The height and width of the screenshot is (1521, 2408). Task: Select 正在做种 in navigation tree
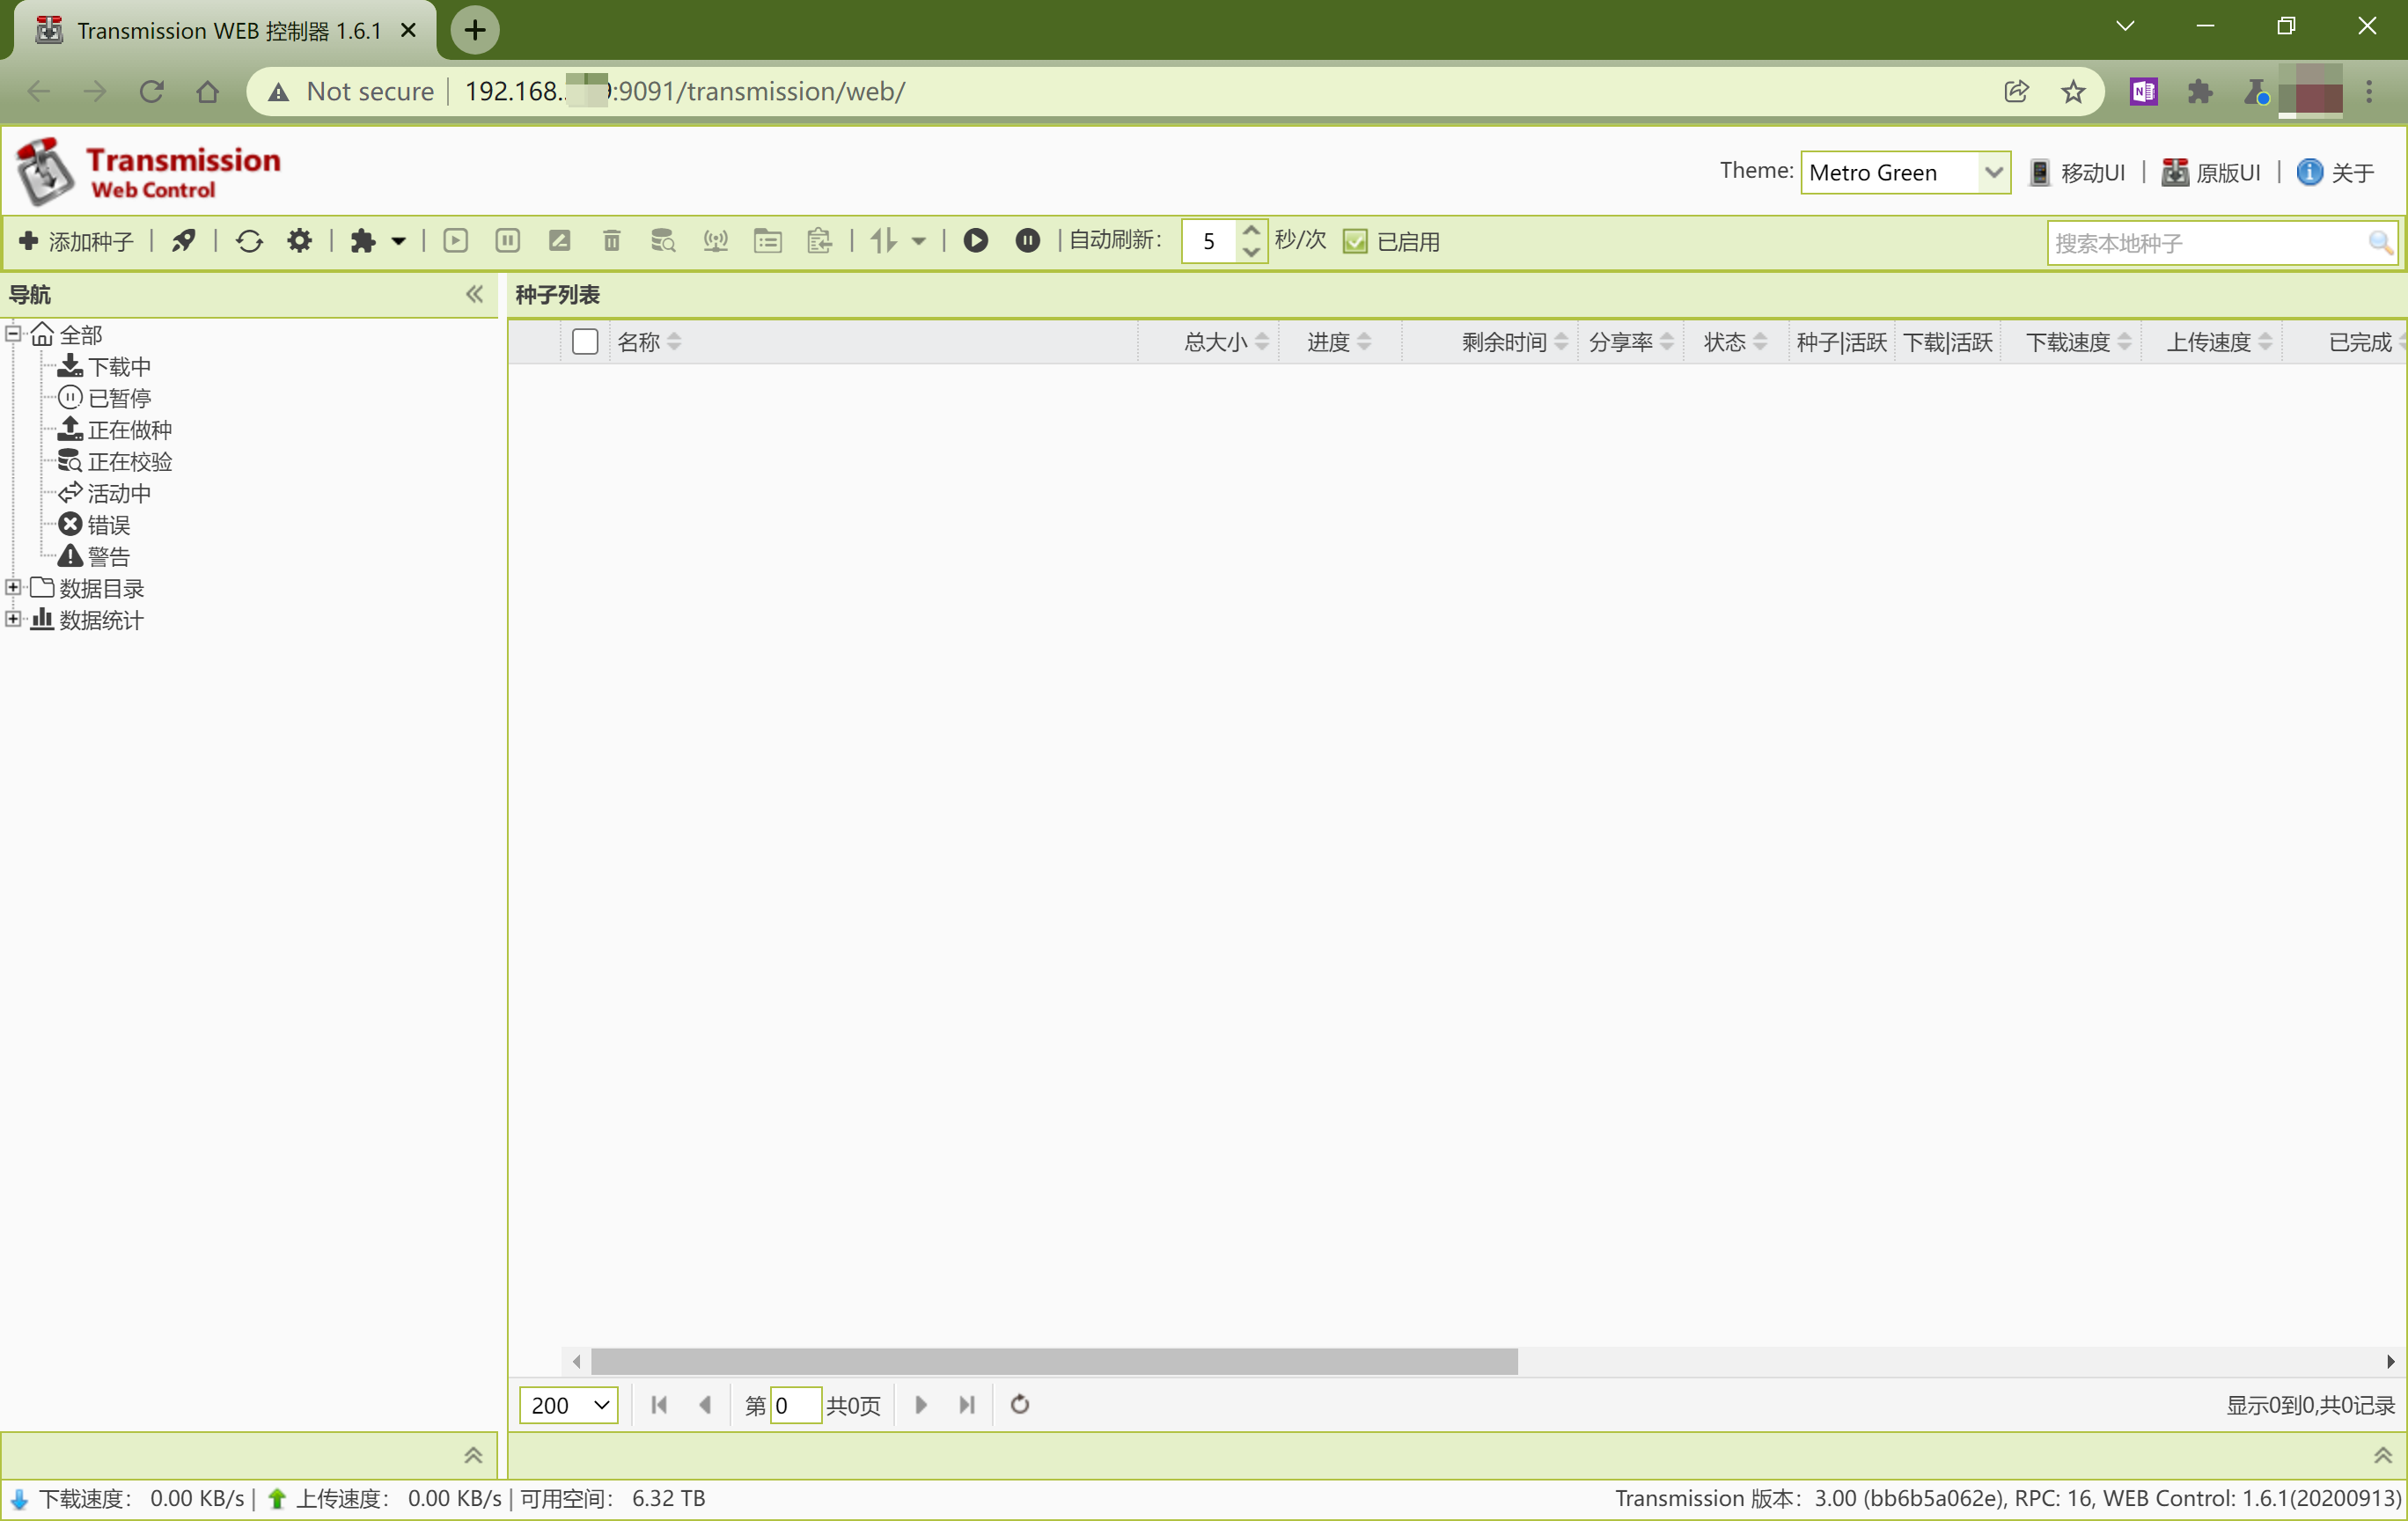[x=129, y=430]
